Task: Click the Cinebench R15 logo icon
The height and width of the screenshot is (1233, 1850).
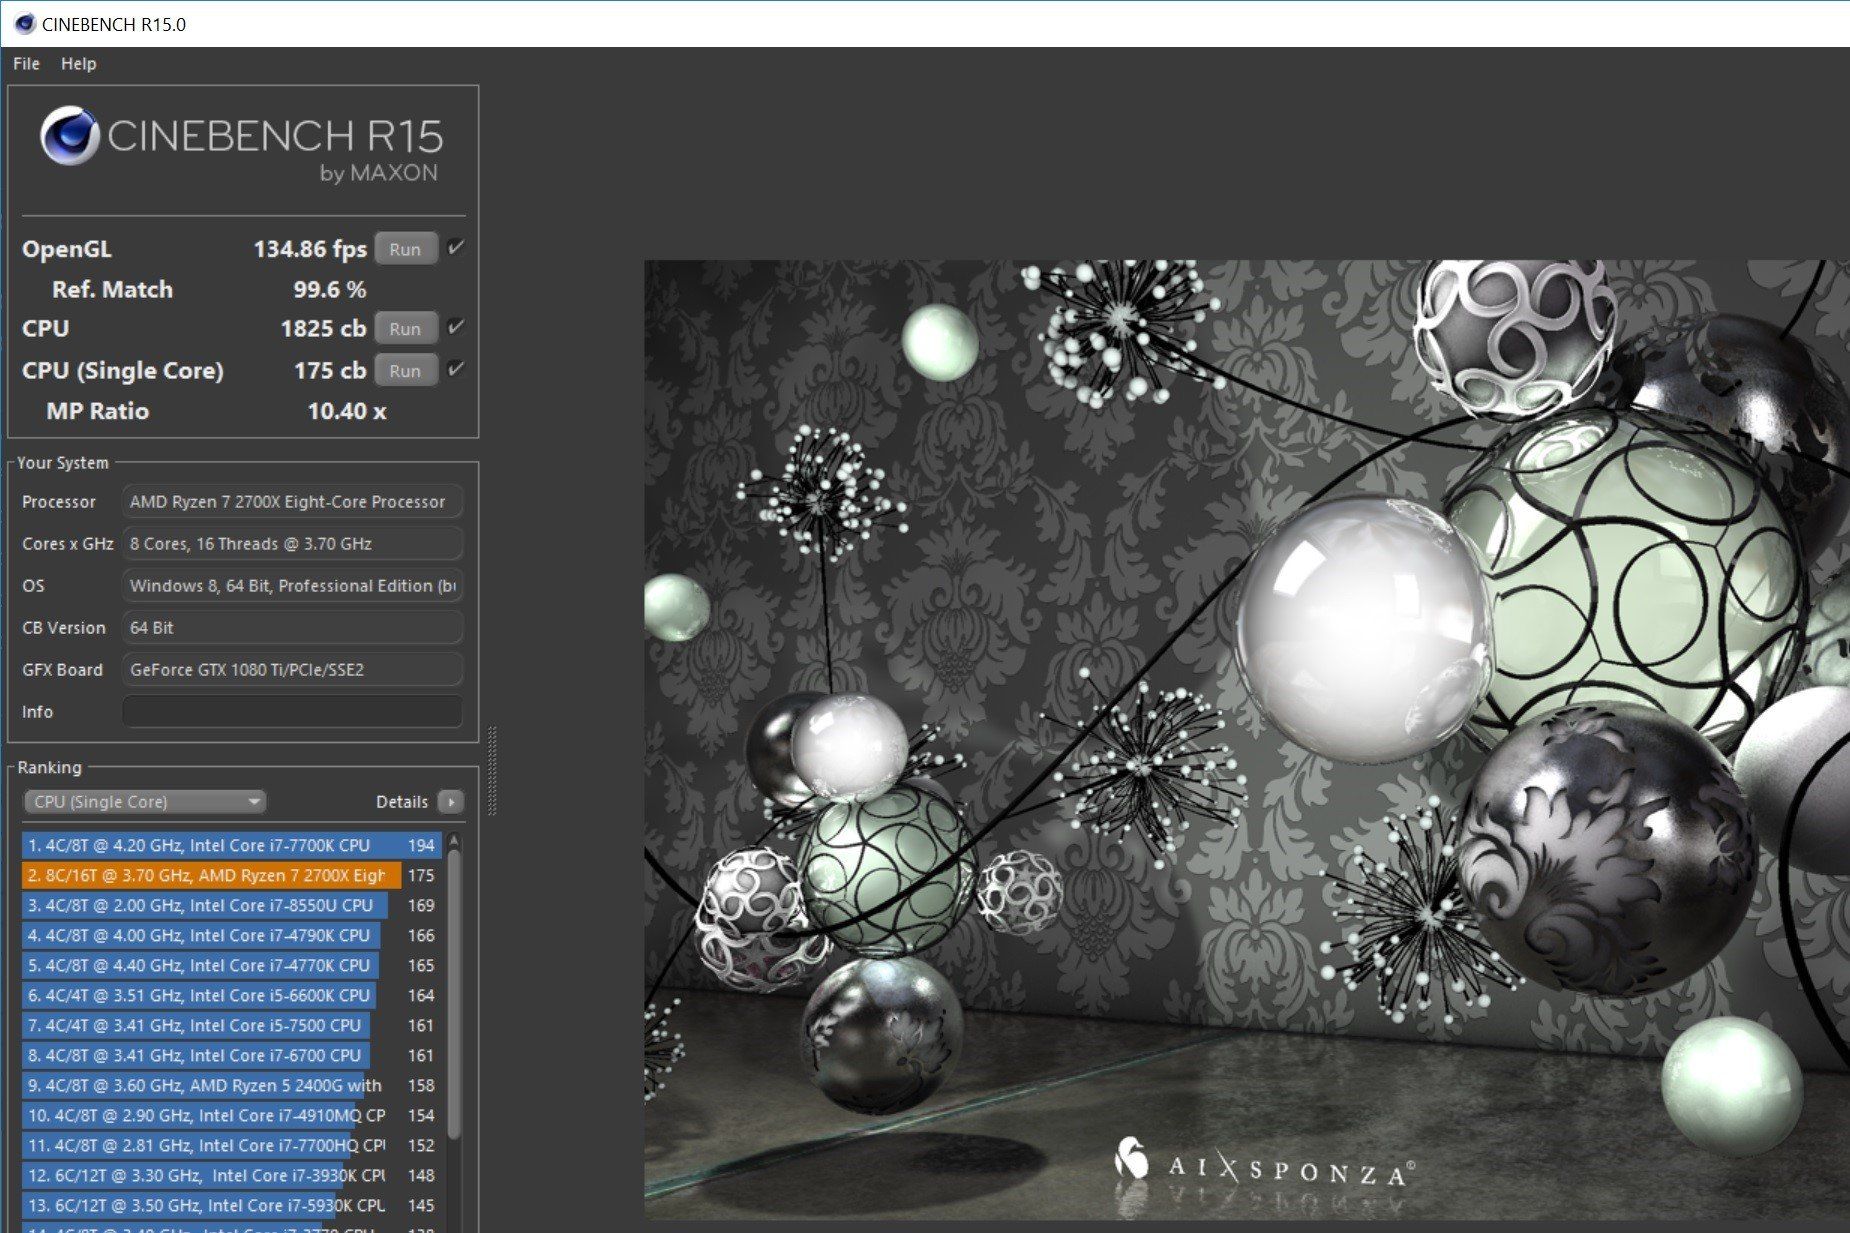Action: tap(69, 136)
